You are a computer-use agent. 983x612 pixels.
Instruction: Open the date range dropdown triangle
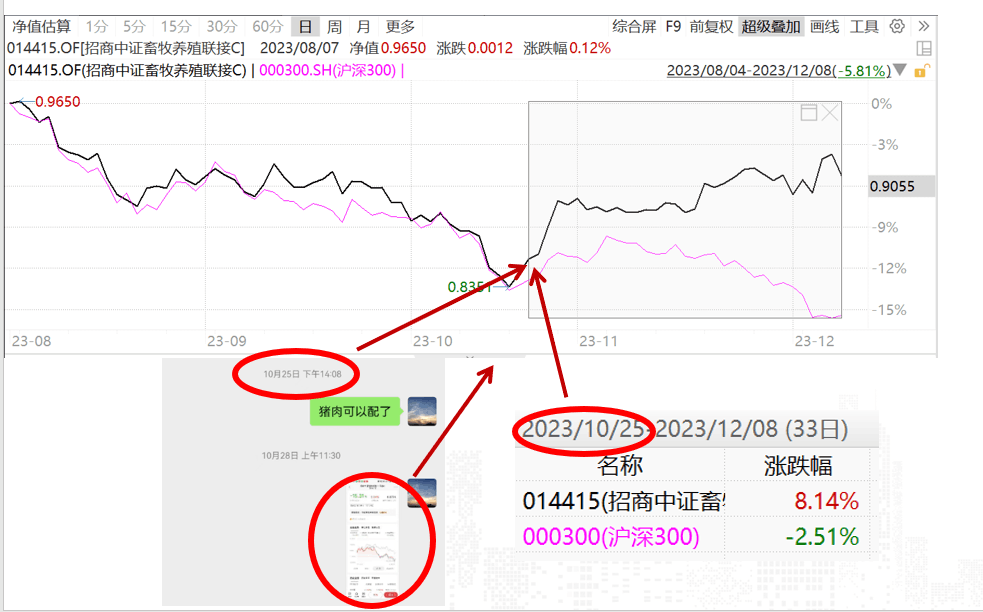(x=901, y=70)
